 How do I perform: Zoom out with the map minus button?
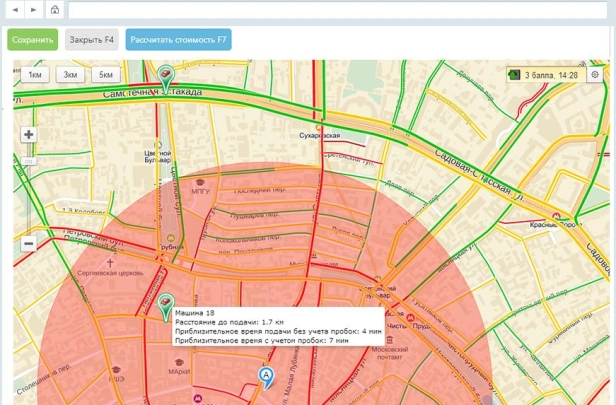(x=28, y=243)
